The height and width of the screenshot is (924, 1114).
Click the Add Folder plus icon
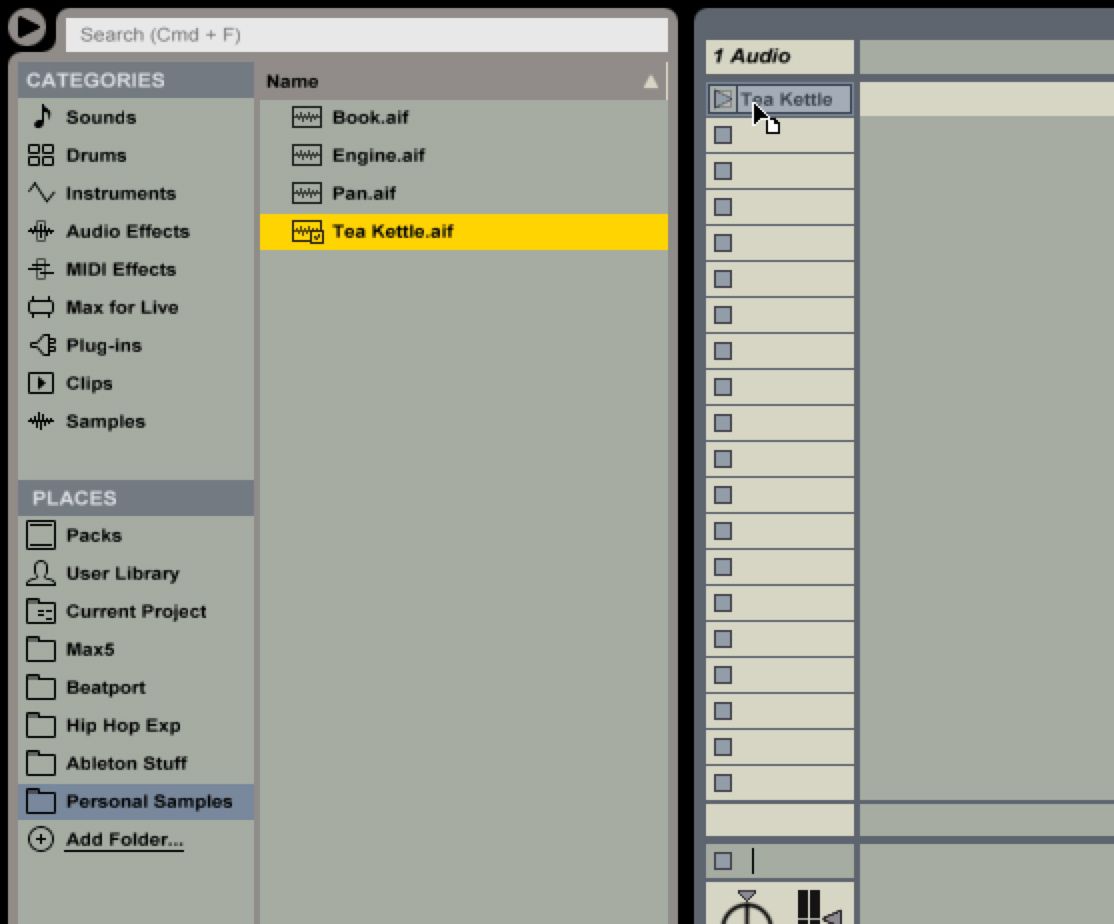click(40, 839)
